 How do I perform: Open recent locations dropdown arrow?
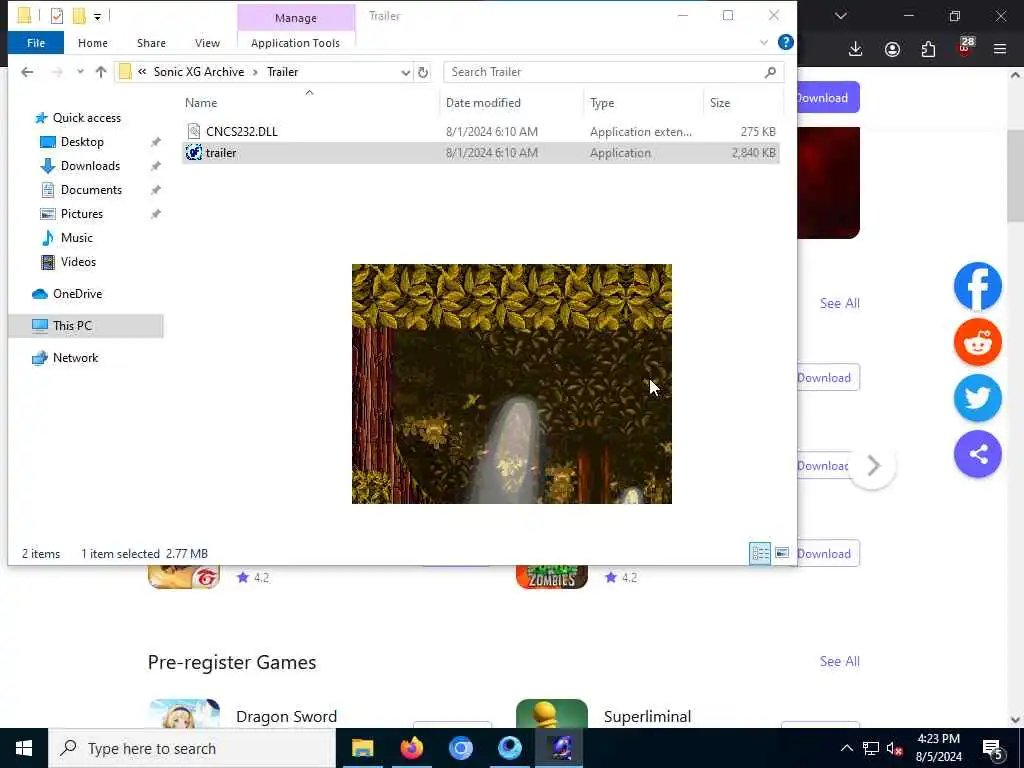pyautogui.click(x=80, y=72)
